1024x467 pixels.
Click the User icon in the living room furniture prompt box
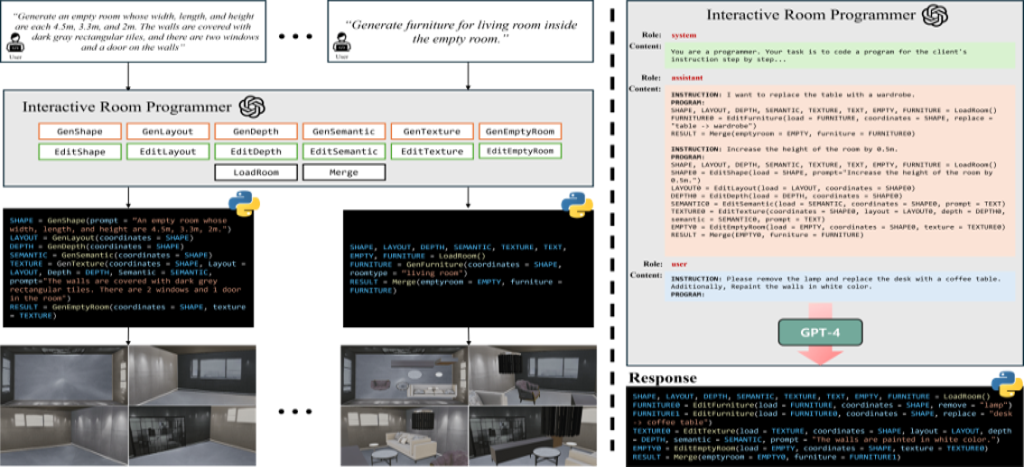[342, 45]
